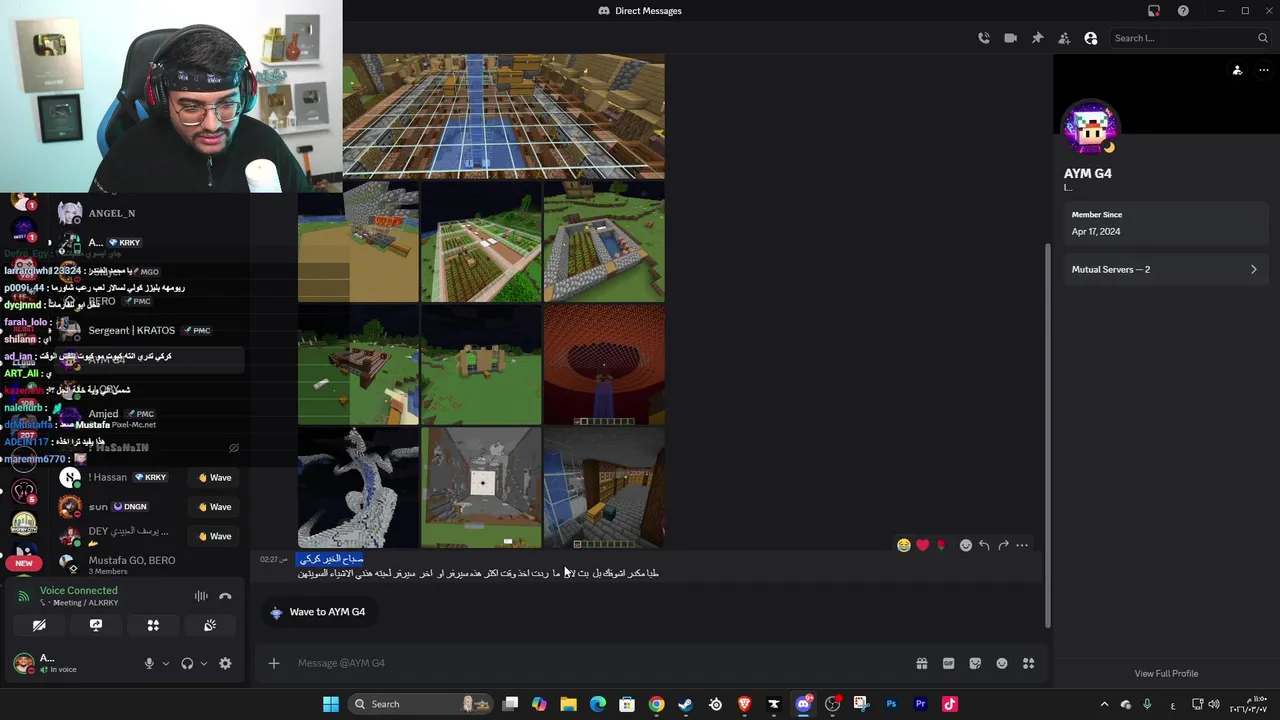Wave at sun
This screenshot has height=720, width=1280.
point(215,507)
